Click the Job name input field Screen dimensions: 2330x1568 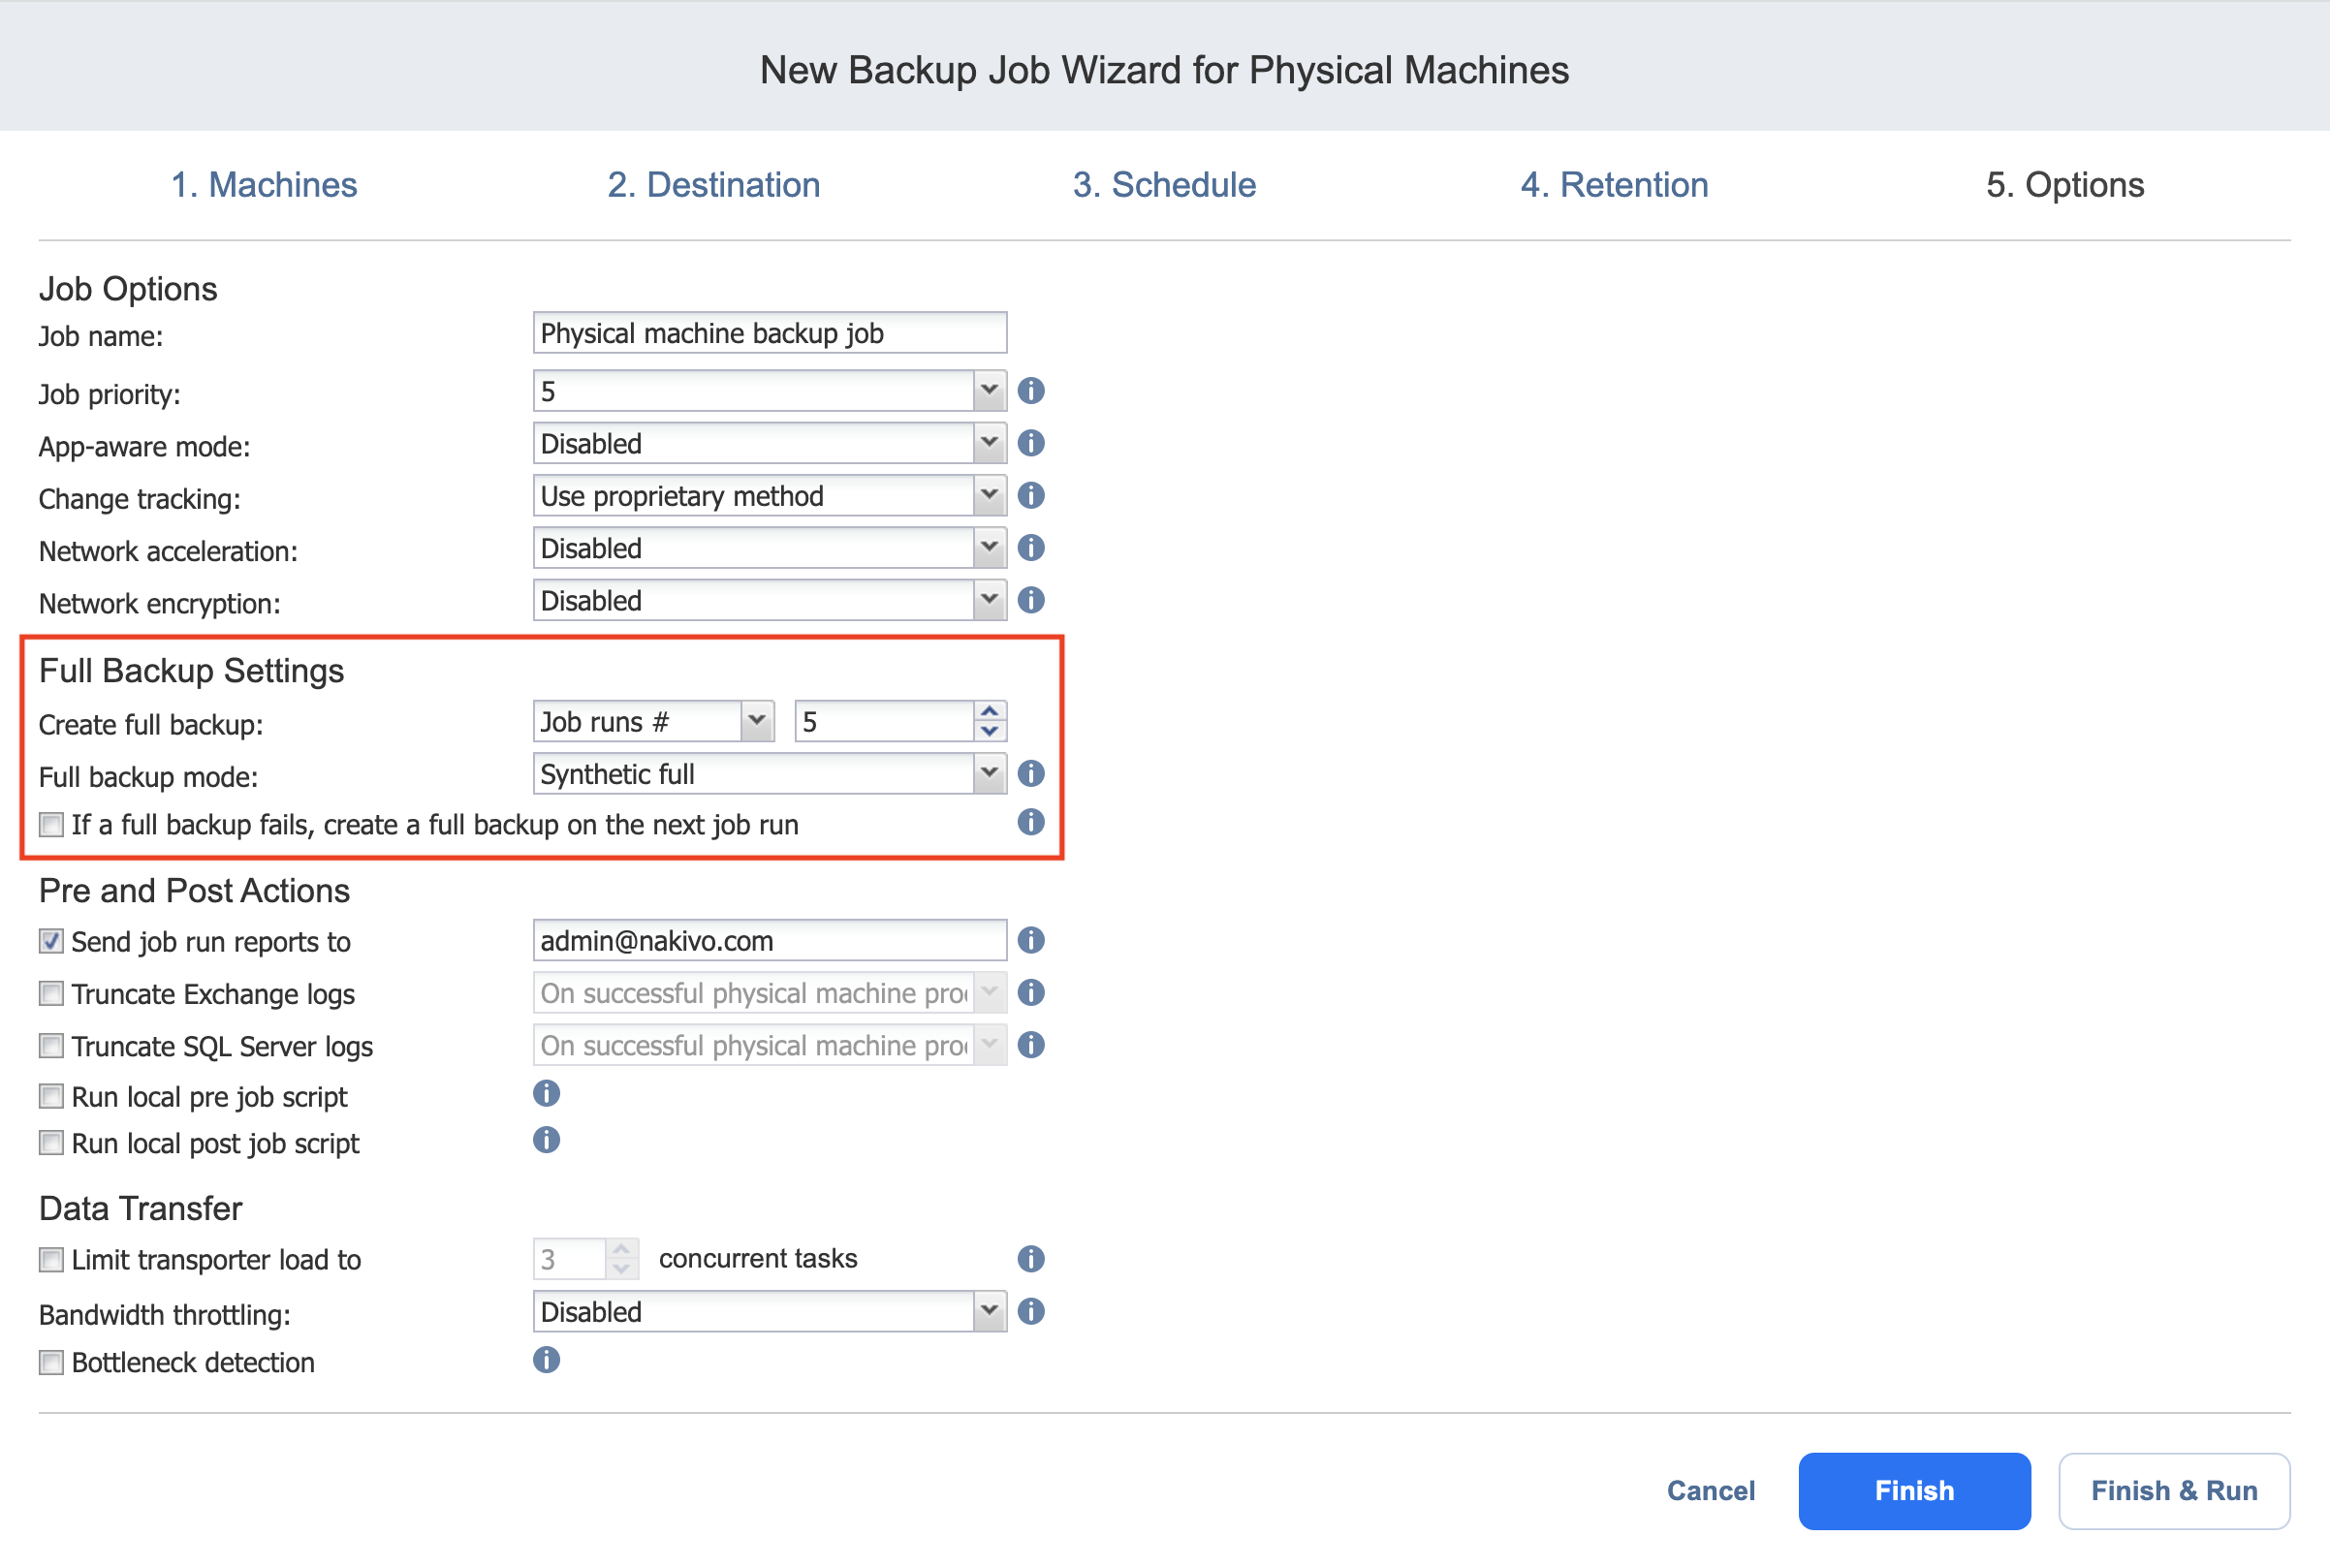[x=769, y=333]
